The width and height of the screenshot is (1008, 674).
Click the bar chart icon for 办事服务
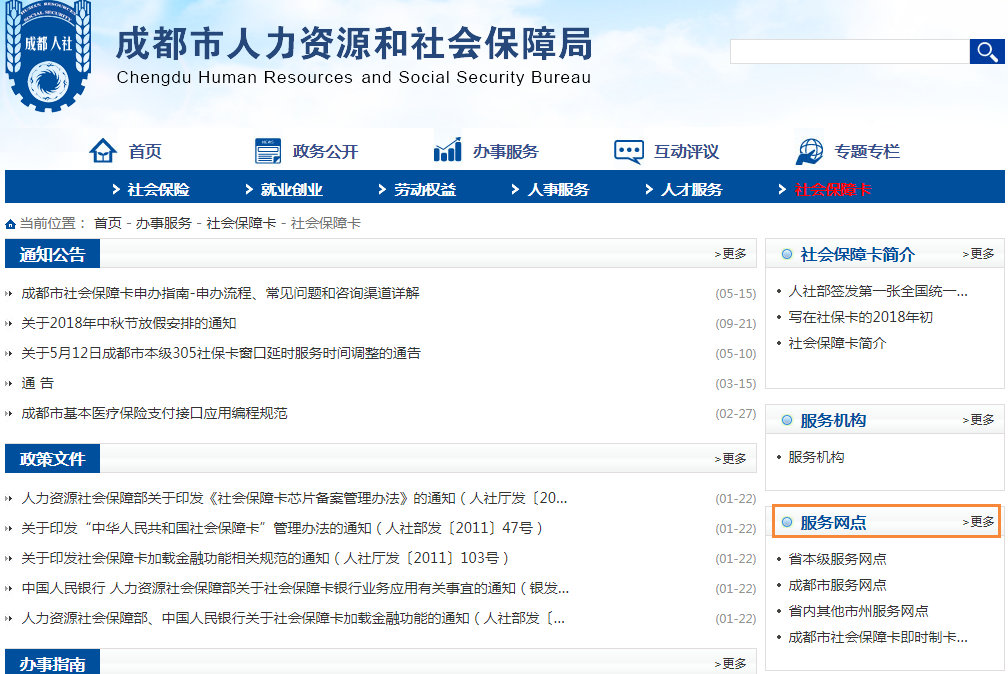446,148
